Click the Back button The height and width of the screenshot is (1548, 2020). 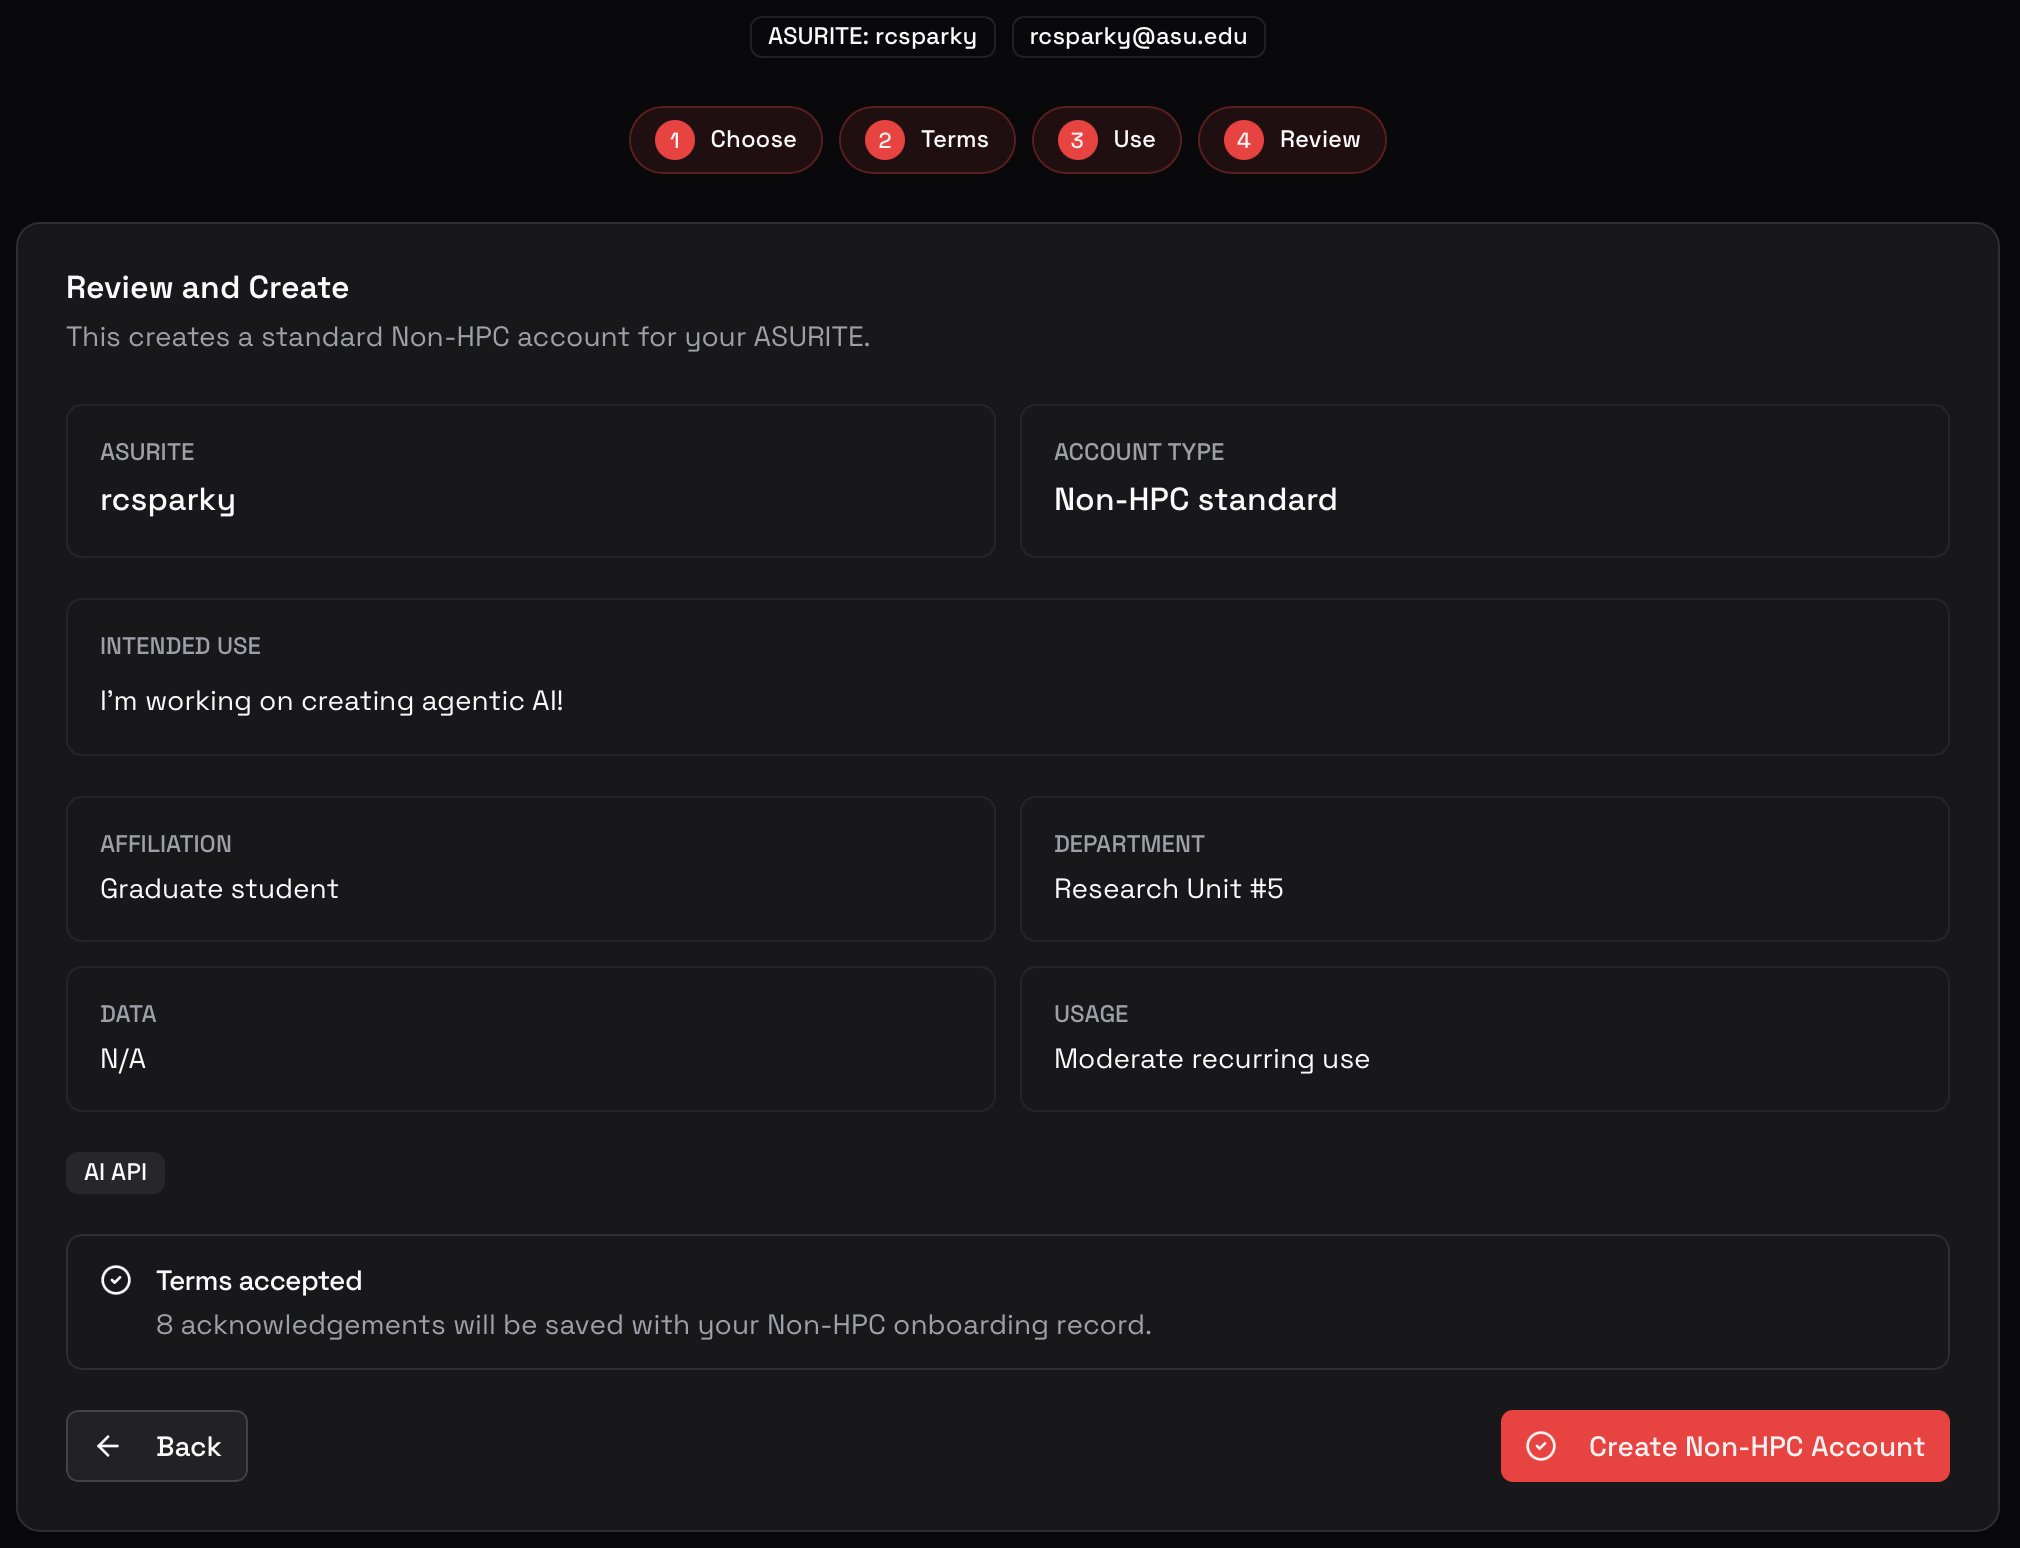(157, 1446)
